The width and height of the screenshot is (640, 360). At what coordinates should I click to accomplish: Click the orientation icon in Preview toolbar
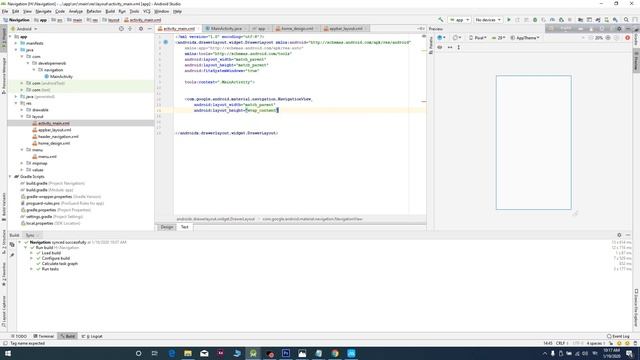tap(456, 38)
